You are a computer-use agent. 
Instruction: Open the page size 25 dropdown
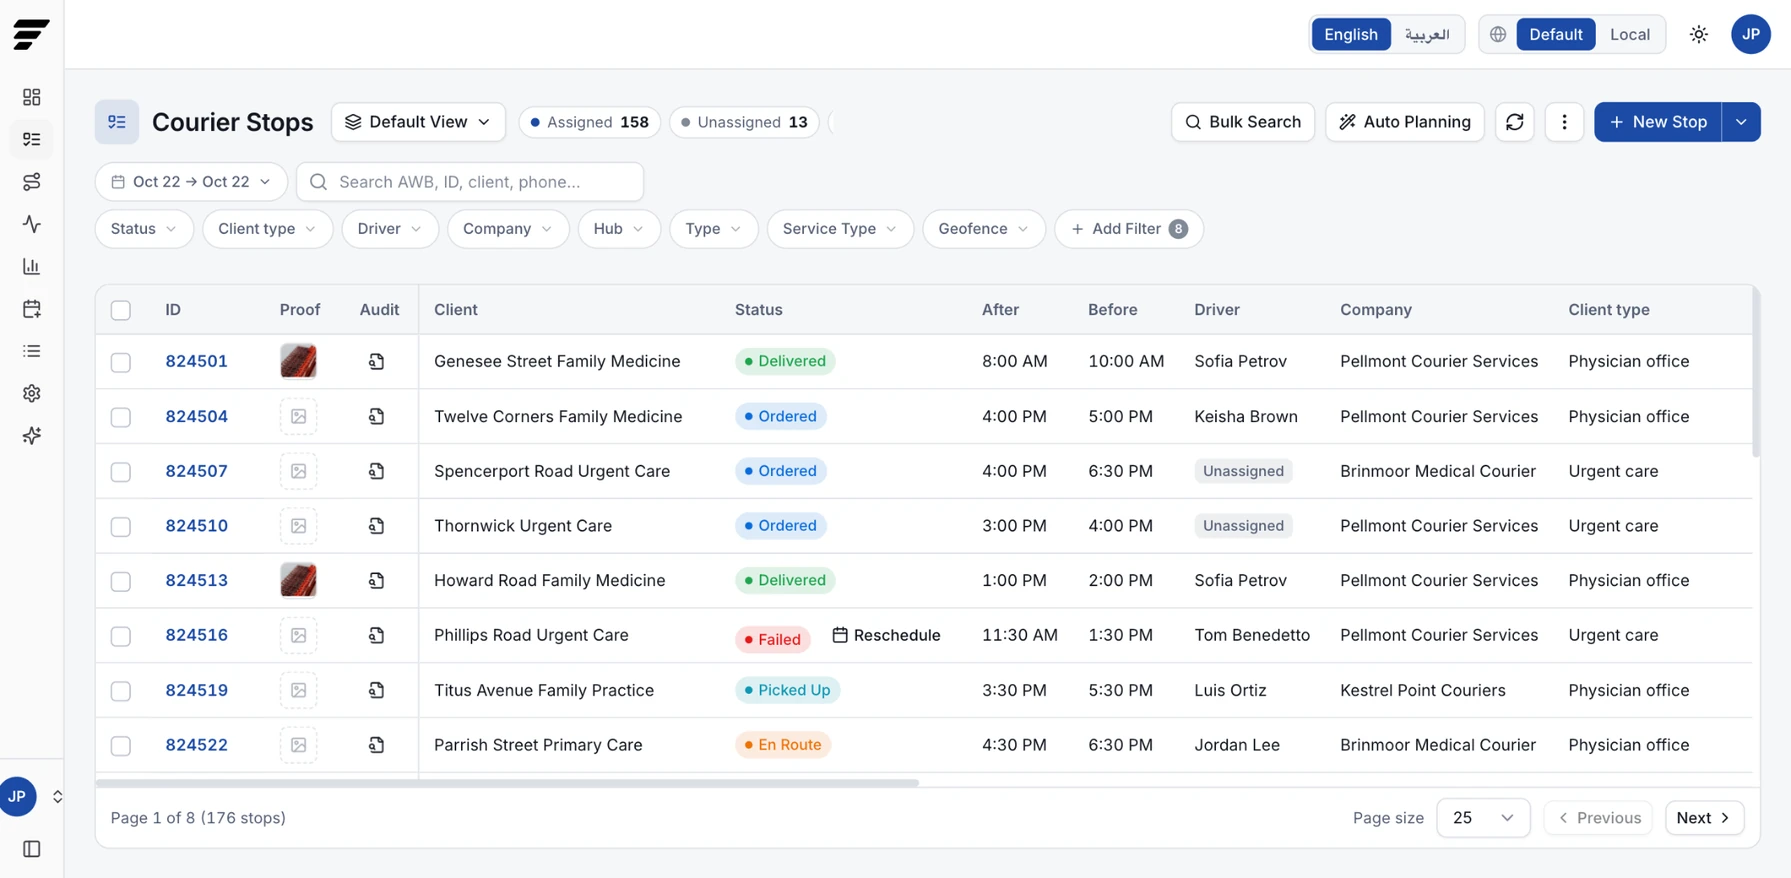(1483, 818)
